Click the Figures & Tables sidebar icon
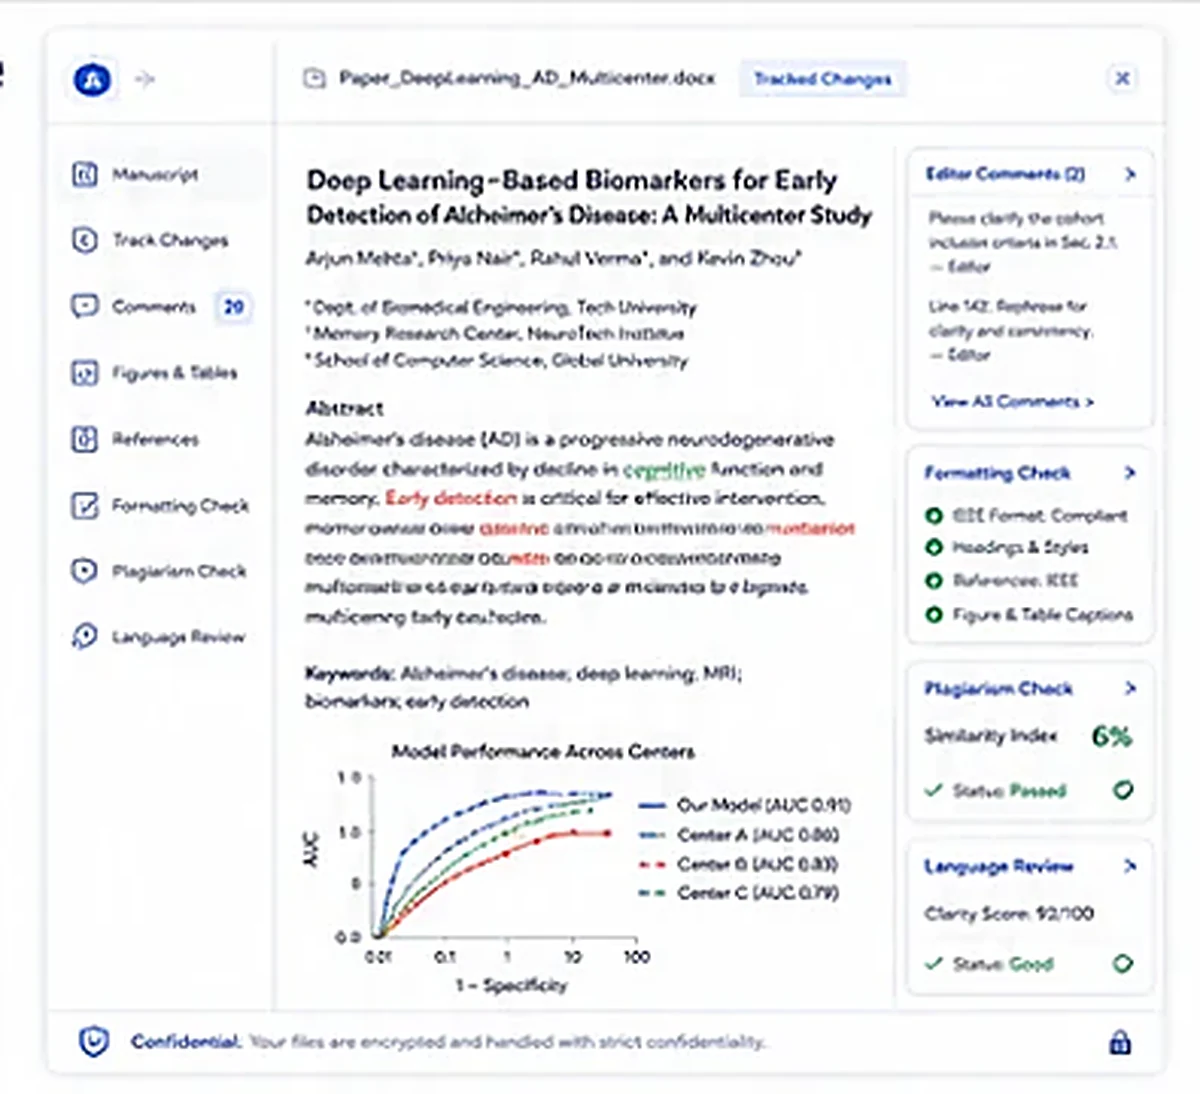Viewport: 1200px width, 1094px height. point(85,373)
